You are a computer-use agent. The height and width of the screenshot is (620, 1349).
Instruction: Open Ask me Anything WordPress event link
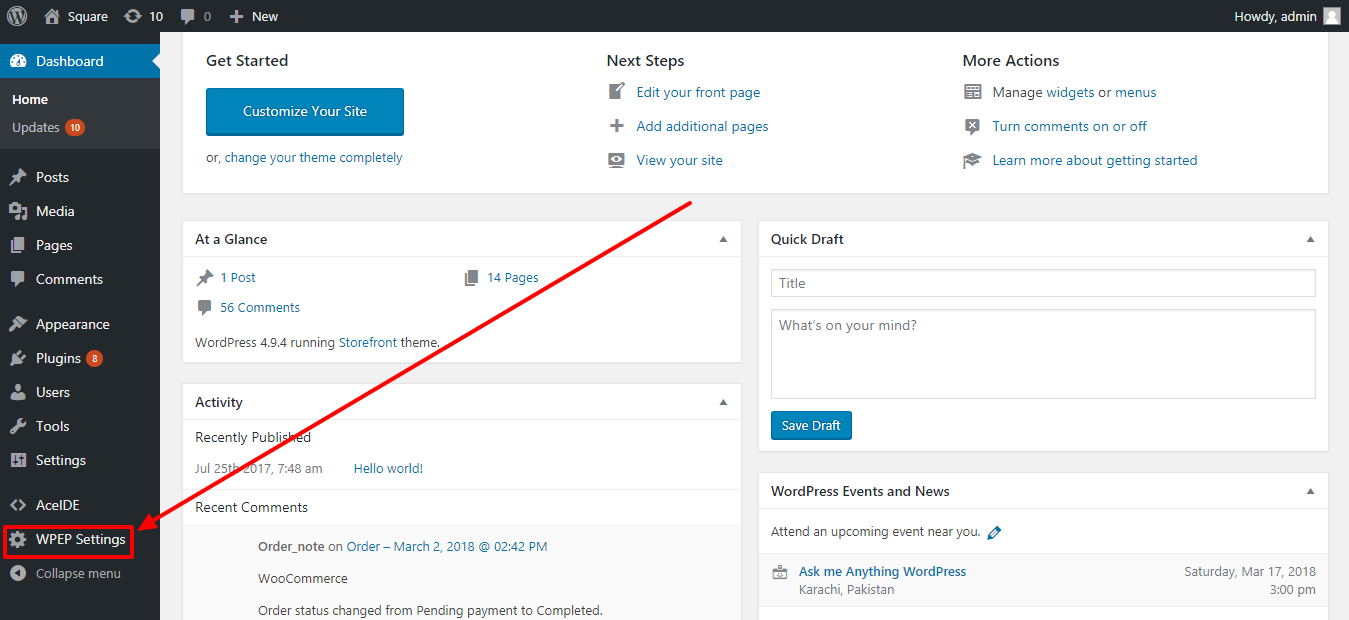click(882, 571)
